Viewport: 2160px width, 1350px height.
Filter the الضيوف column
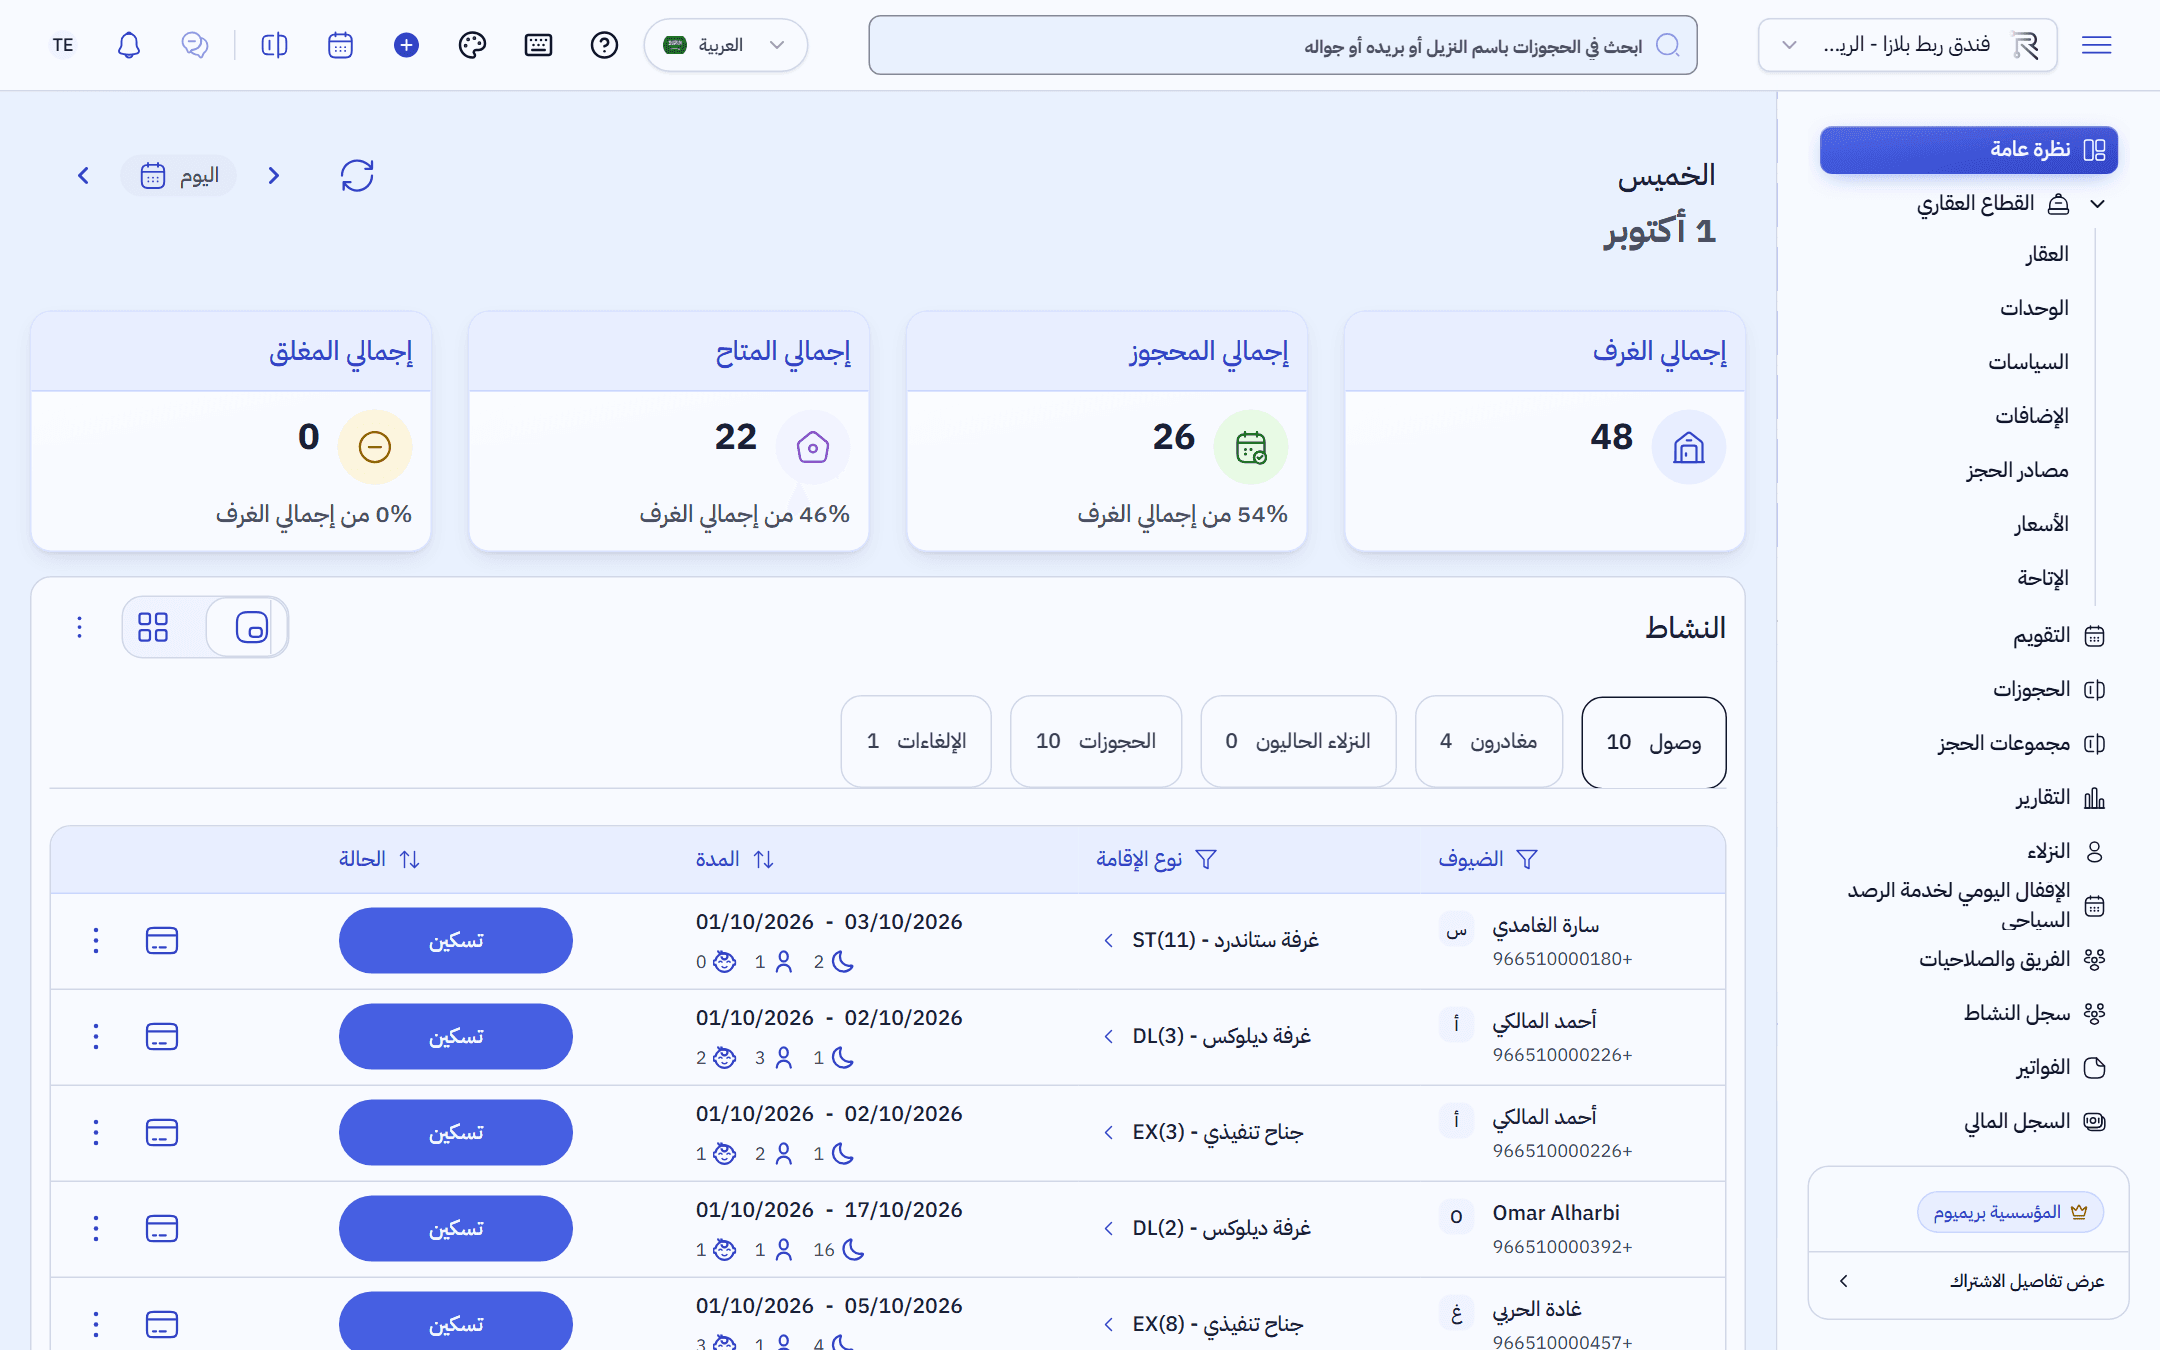1527,860
